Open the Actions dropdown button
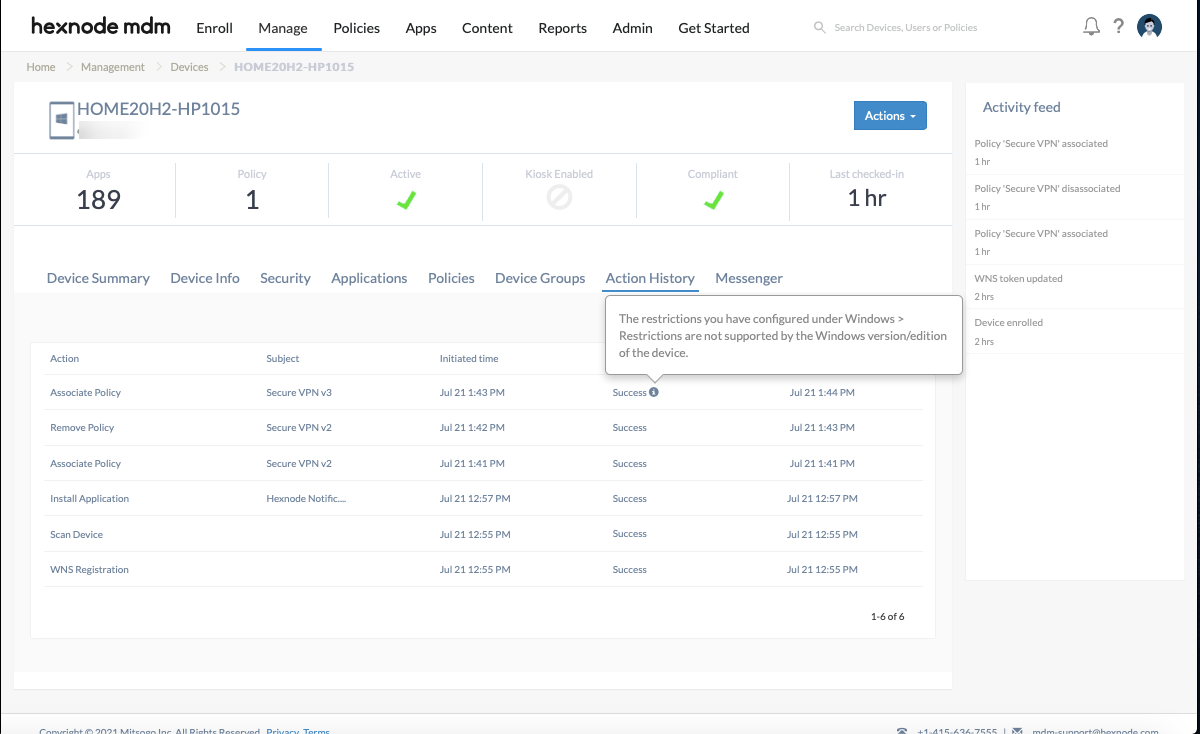 coord(890,116)
